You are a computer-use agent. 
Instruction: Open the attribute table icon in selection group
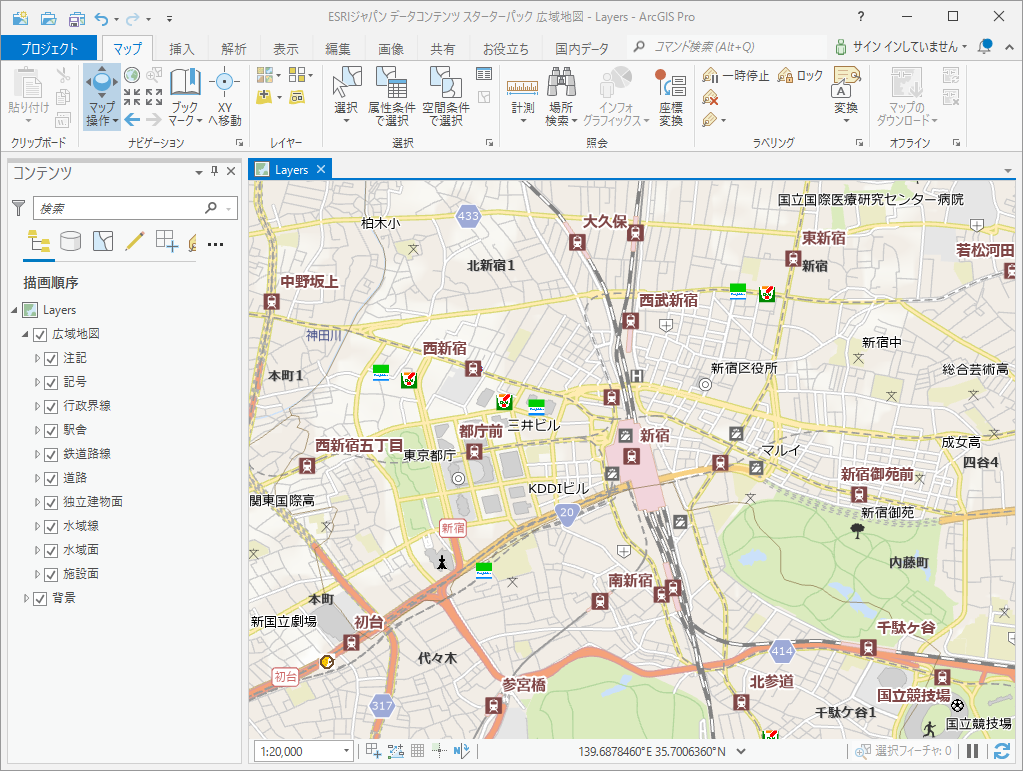point(483,74)
